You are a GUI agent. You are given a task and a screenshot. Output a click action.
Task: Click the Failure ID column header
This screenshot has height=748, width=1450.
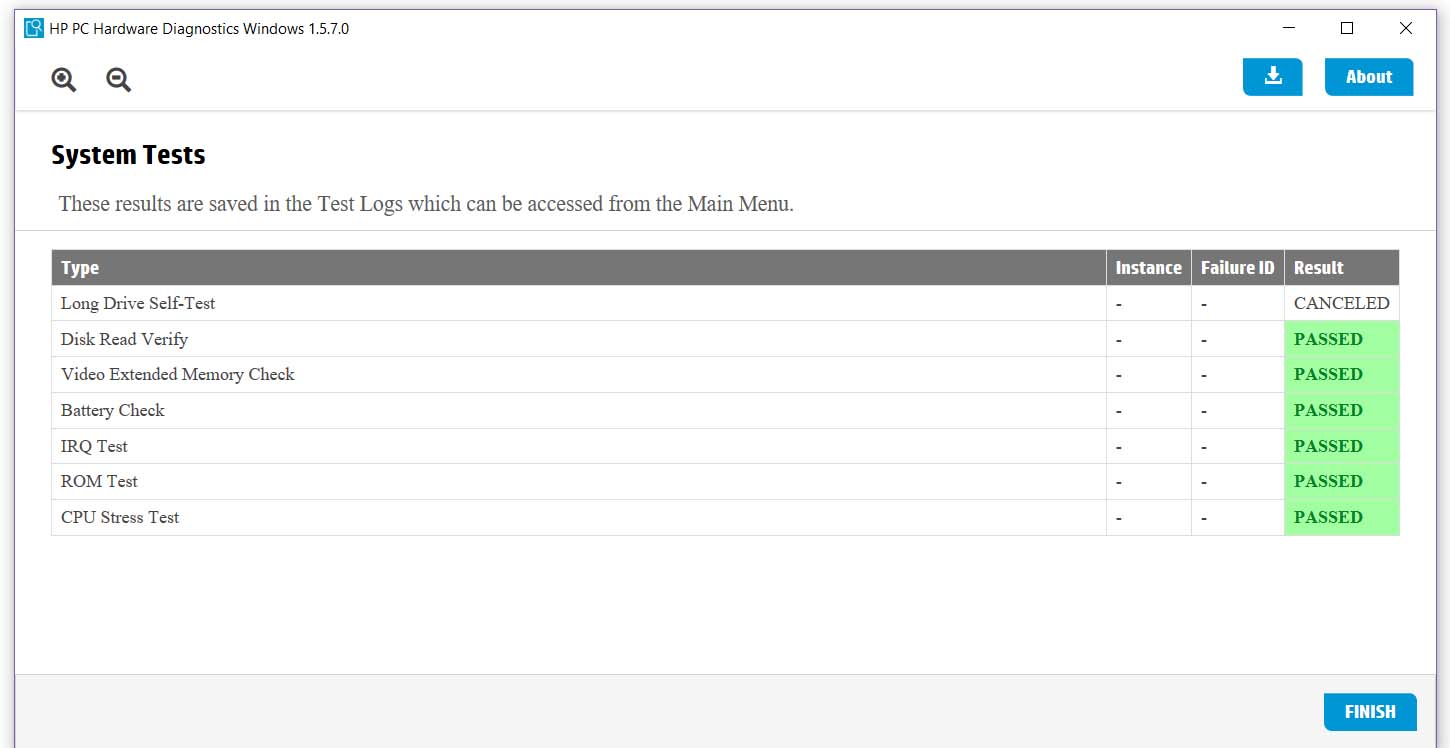coord(1237,268)
